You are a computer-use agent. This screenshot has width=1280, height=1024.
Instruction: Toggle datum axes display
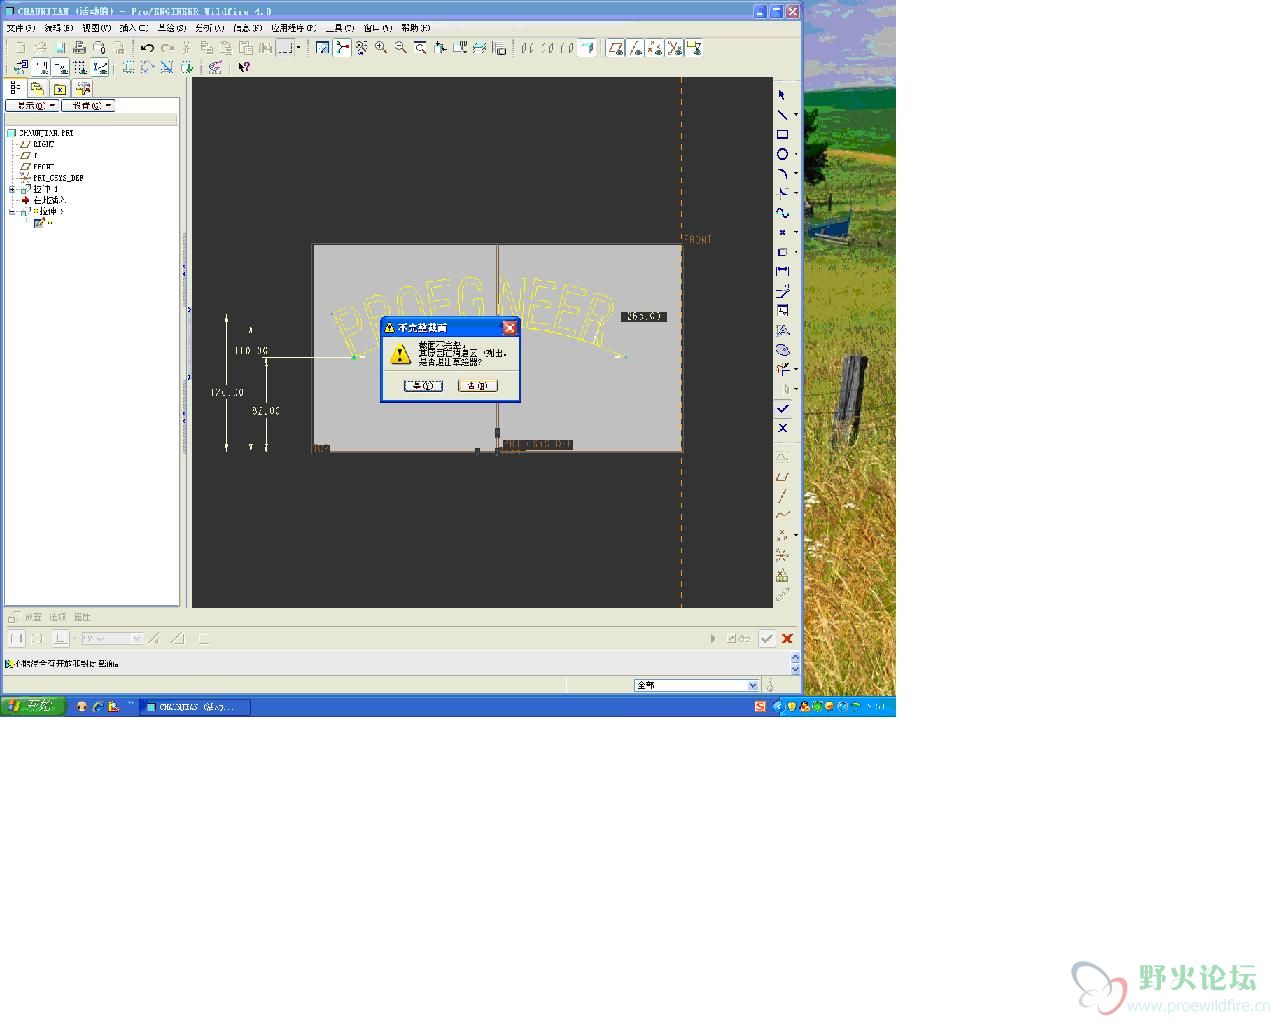(635, 48)
